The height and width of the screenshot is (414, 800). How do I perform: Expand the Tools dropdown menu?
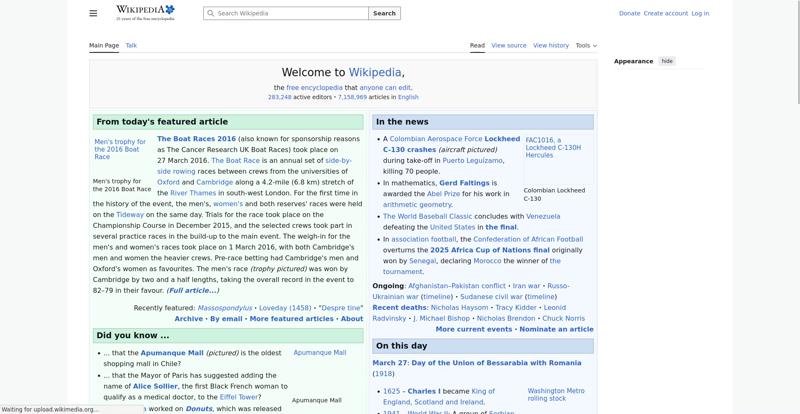pos(586,45)
